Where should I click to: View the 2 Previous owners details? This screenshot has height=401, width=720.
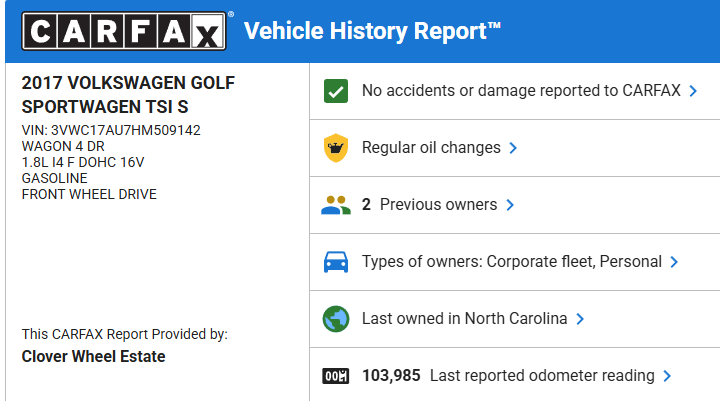[429, 205]
